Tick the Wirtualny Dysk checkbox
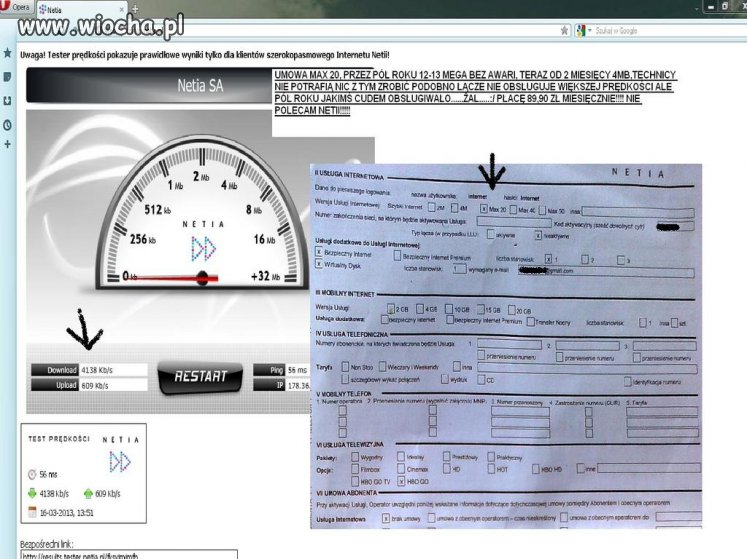The width and height of the screenshot is (747, 559). click(319, 264)
